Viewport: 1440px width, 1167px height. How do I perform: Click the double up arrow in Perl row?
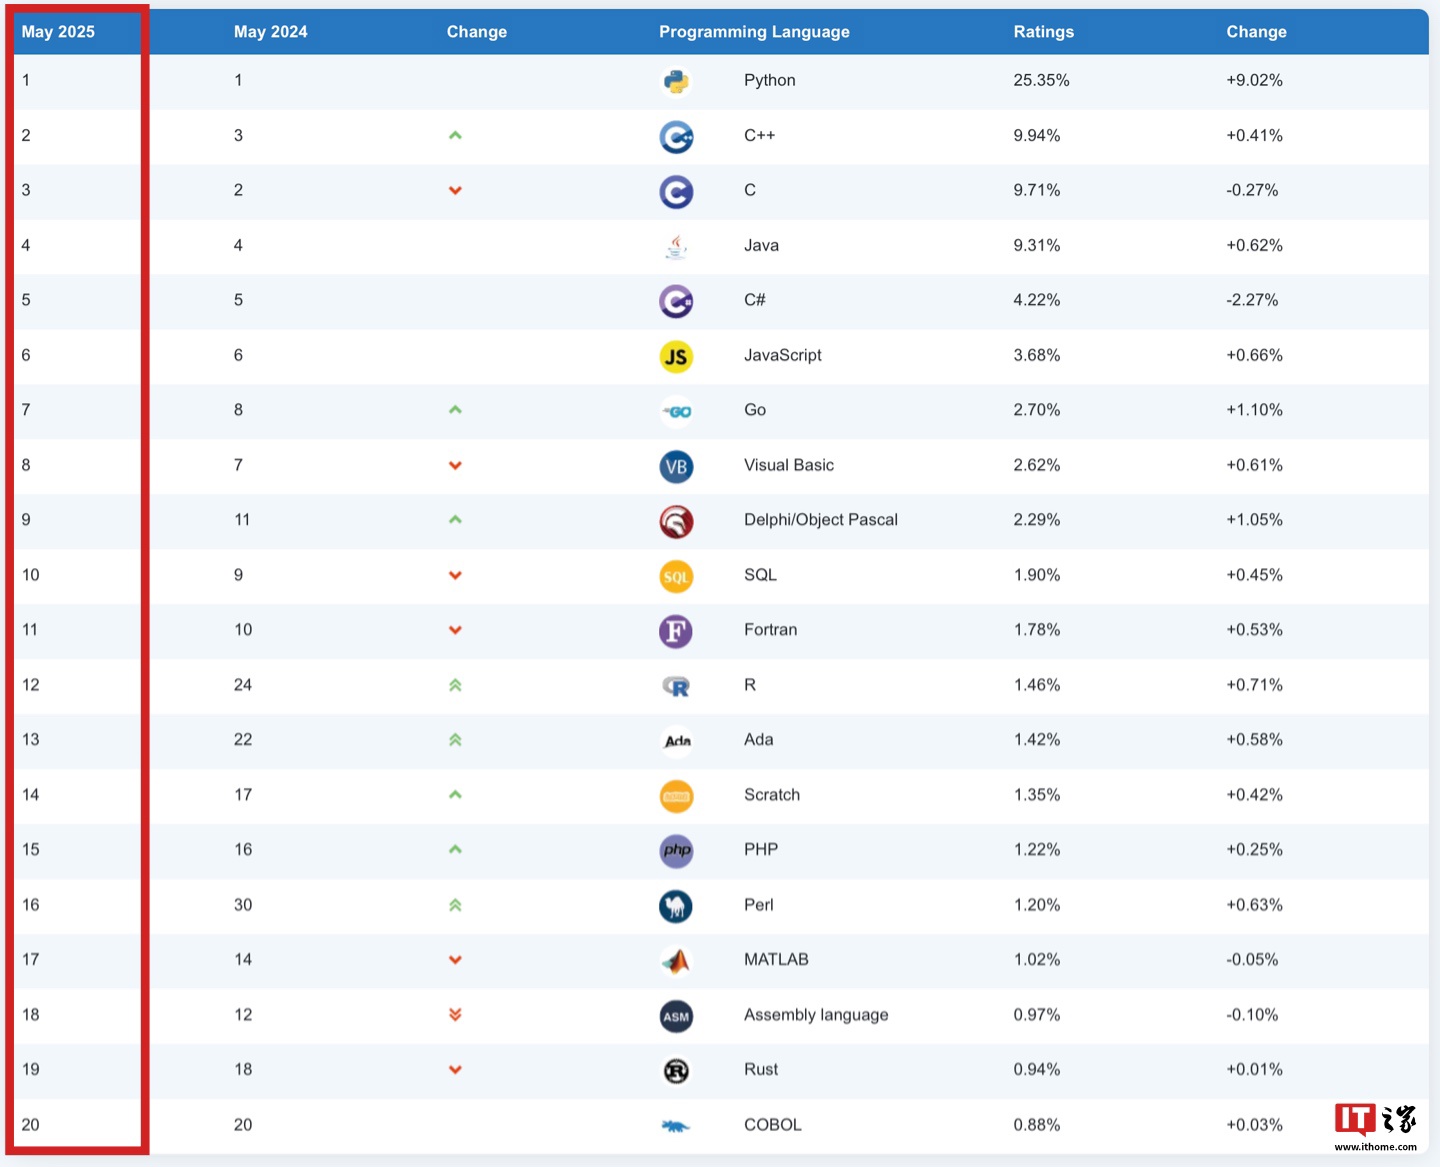[x=455, y=905]
